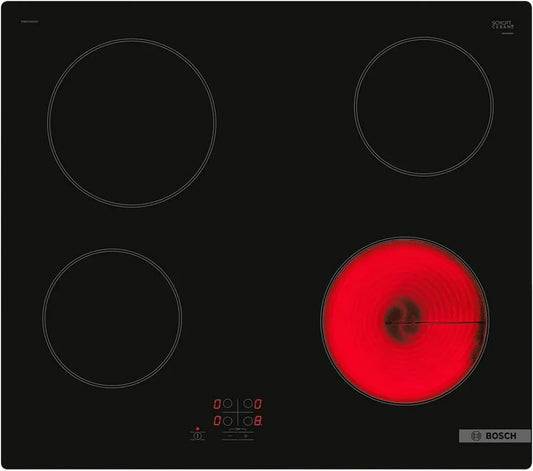533x471 pixels.
Task: Click the front-right zone display showing 8
Action: [x=258, y=421]
